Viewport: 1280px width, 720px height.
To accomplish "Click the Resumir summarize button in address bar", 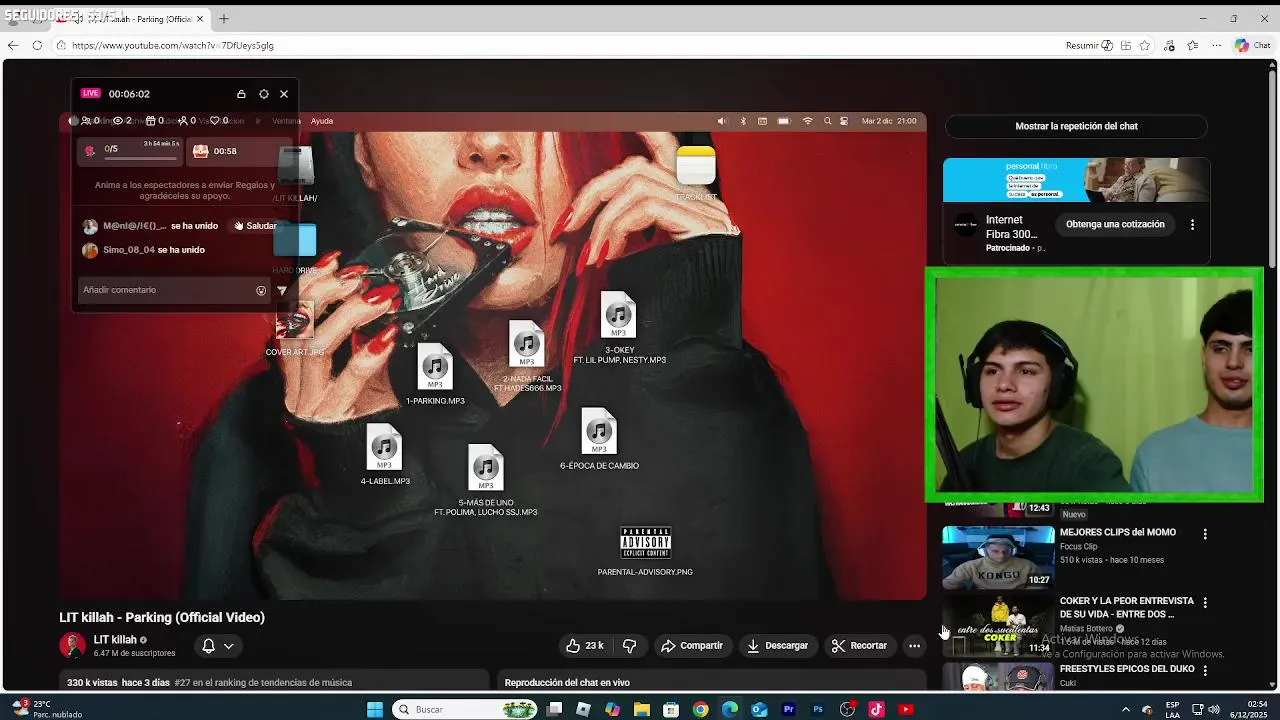I will (1089, 45).
